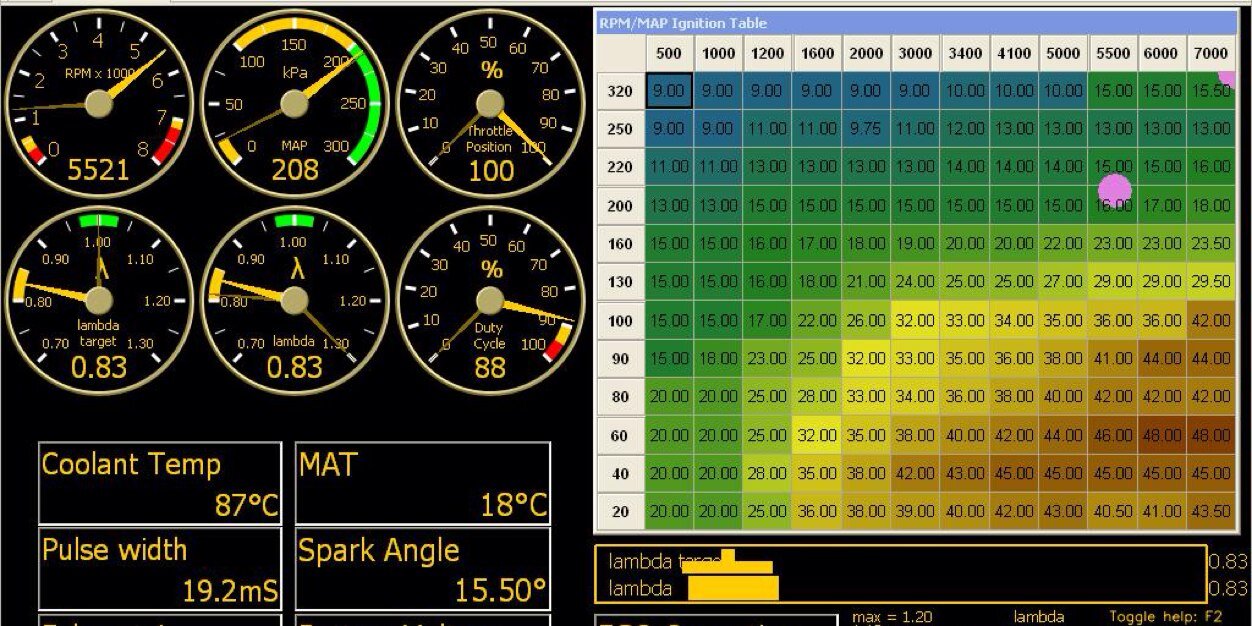The image size is (1252, 626).
Task: Select the 1200 RPM column header
Action: (767, 53)
